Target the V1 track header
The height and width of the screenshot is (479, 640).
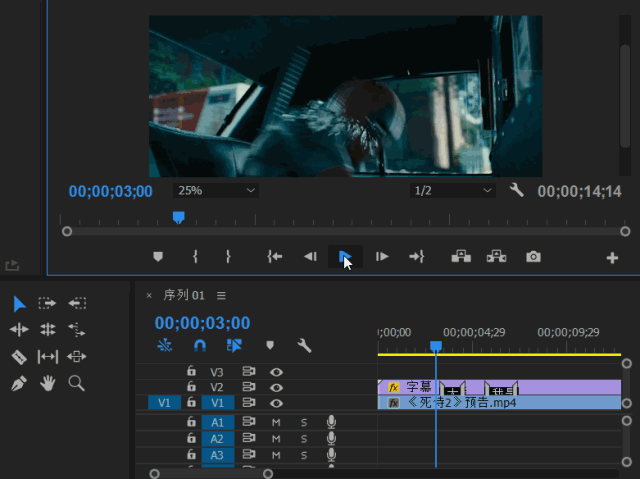coord(218,403)
